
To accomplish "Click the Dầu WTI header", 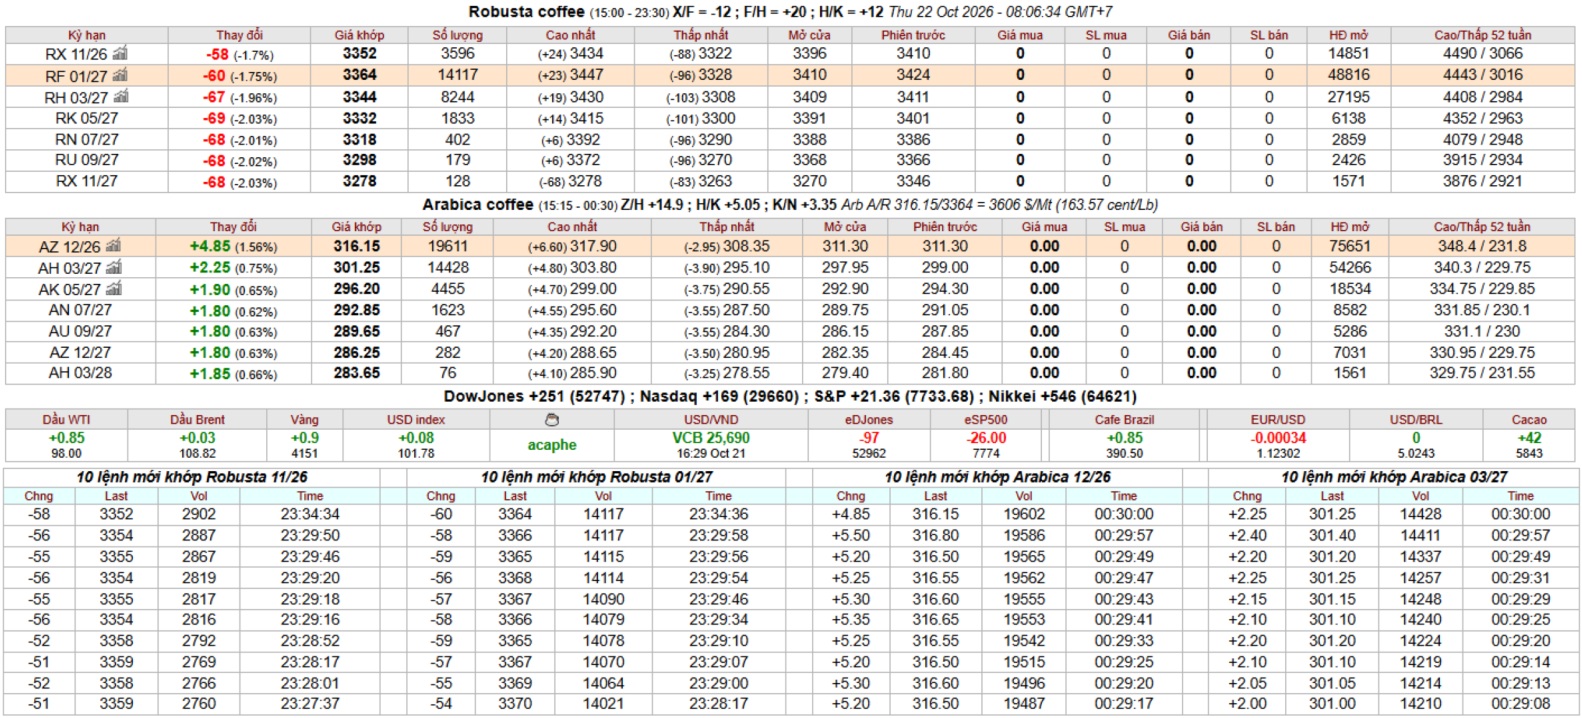I will (66, 420).
